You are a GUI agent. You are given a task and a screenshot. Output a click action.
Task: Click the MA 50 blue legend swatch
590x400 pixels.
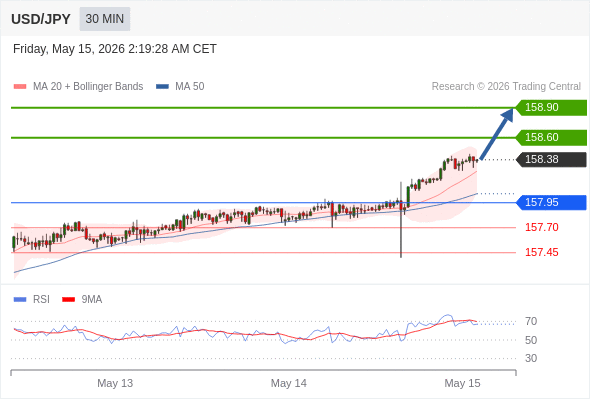point(162,87)
